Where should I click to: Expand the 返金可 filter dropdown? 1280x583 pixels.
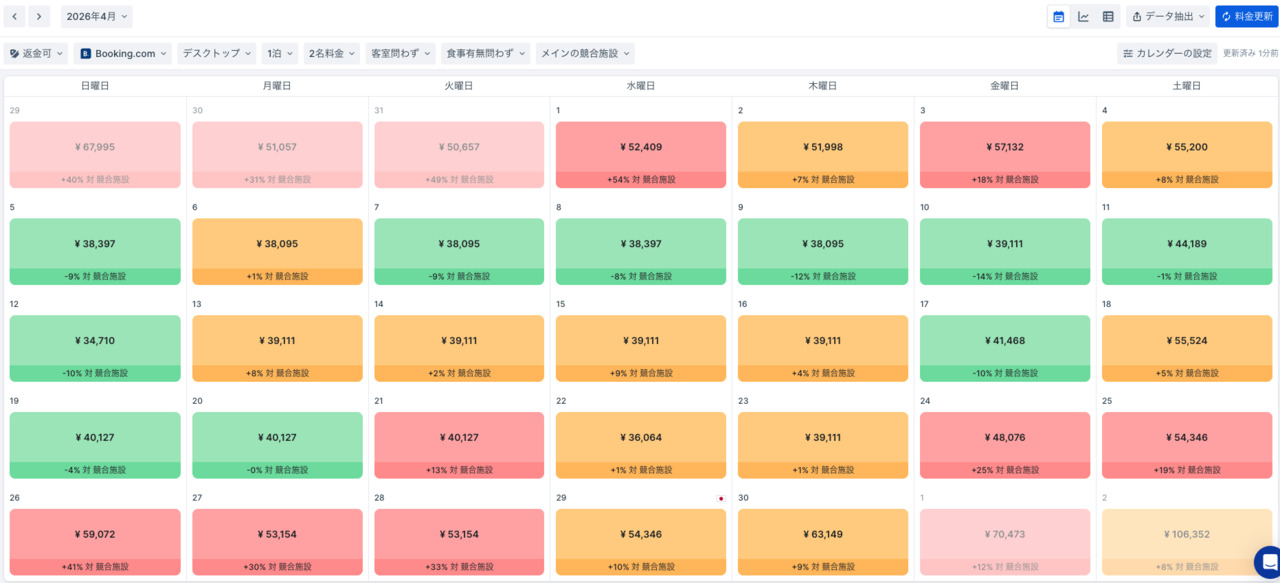tap(37, 54)
